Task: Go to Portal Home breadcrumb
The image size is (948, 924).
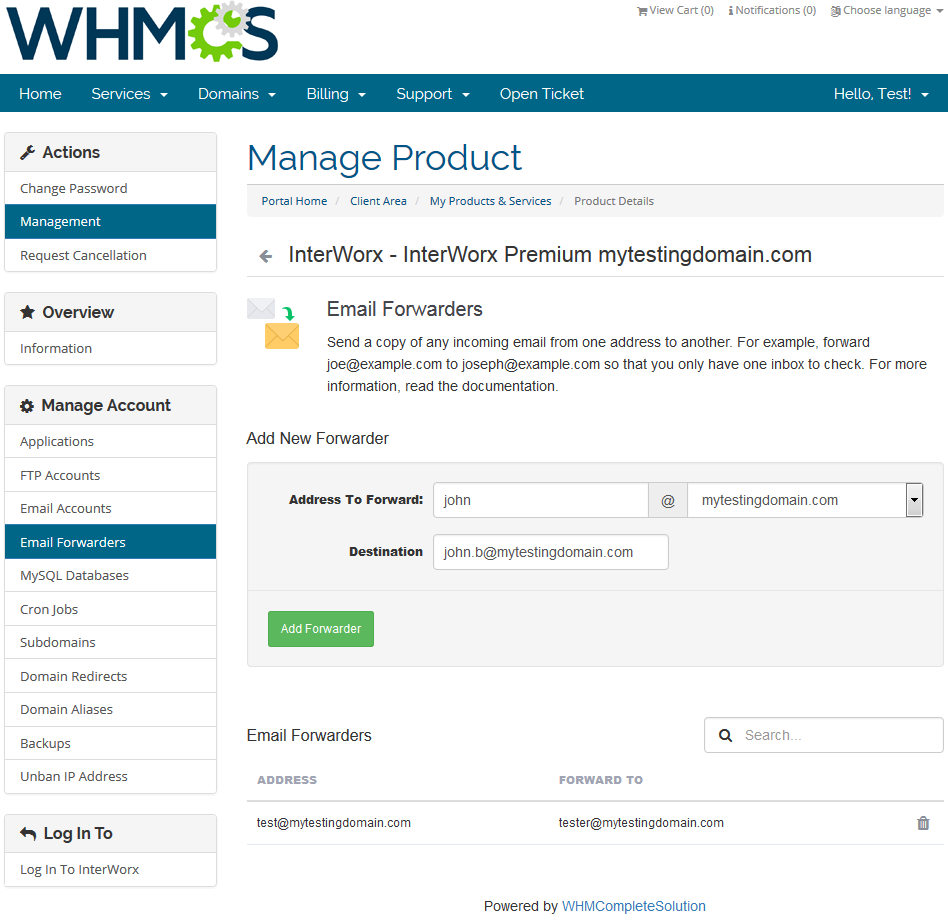Action: click(x=294, y=201)
